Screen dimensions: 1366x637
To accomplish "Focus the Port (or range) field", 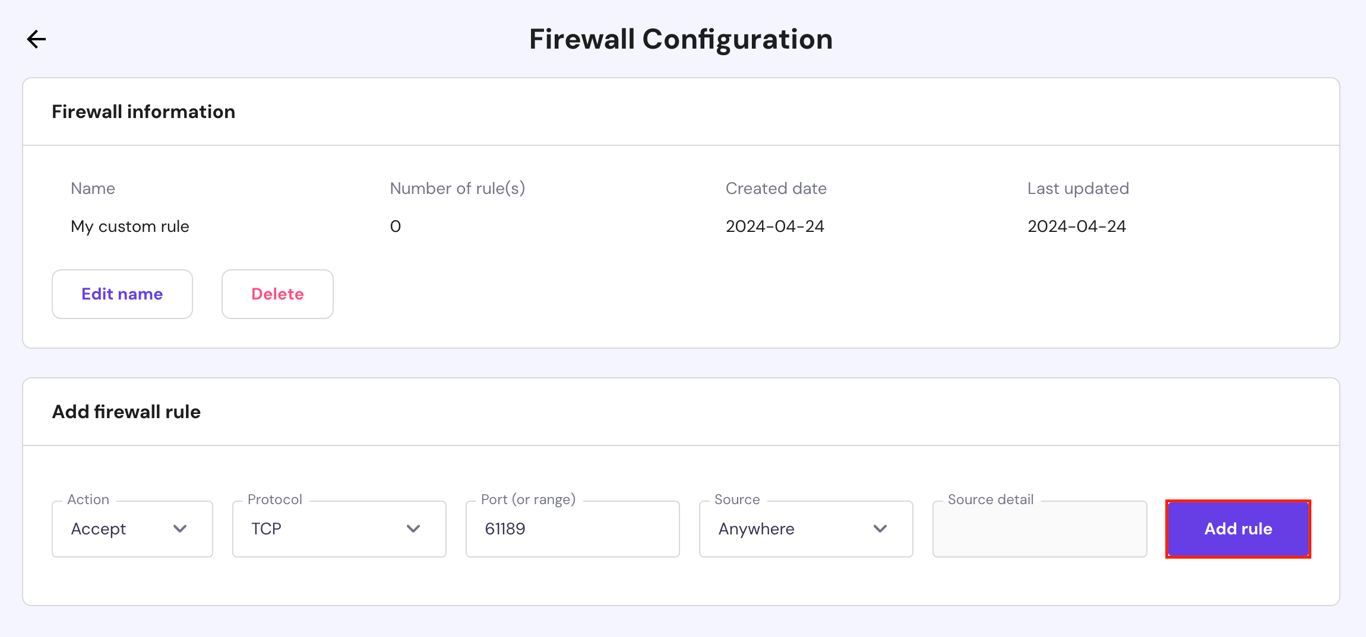I will coord(572,529).
